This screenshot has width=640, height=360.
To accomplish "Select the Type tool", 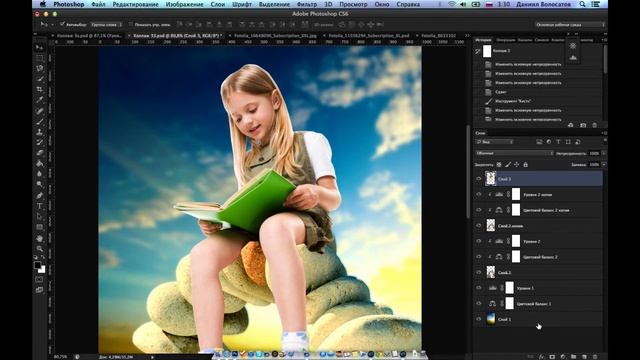I will 40,206.
